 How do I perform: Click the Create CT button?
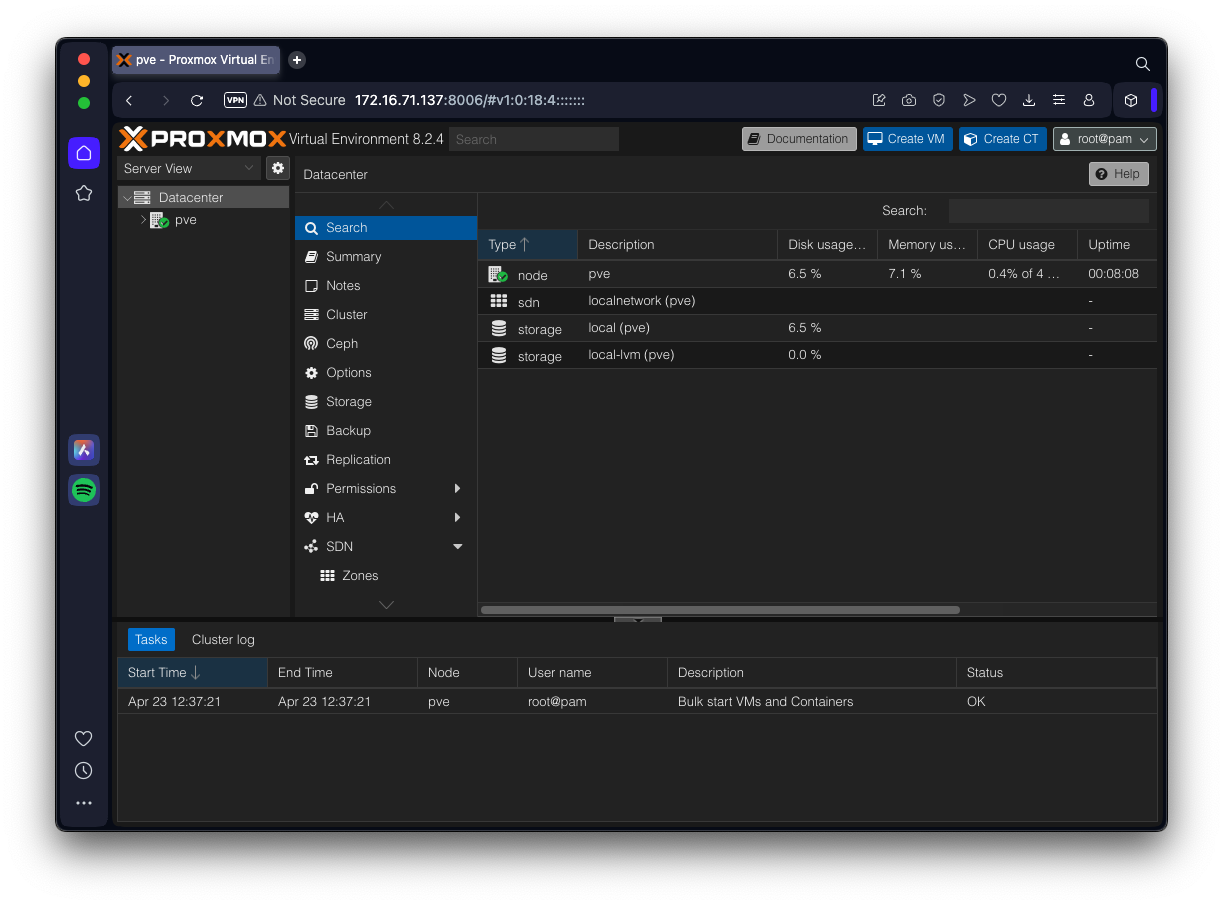coord(1002,139)
